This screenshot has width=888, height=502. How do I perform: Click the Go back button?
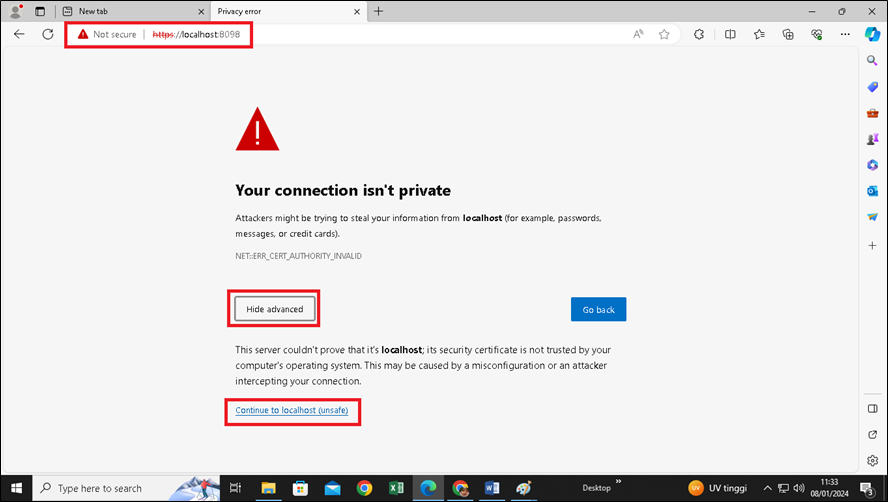(x=598, y=309)
